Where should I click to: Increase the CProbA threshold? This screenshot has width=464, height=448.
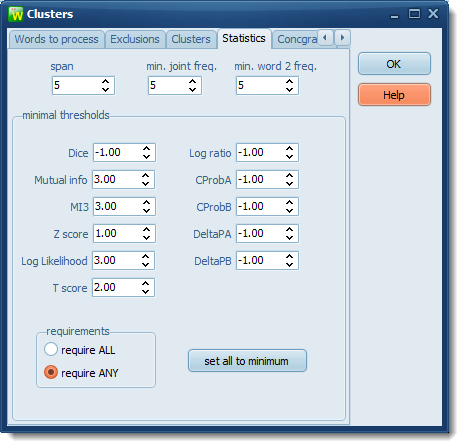(290, 175)
